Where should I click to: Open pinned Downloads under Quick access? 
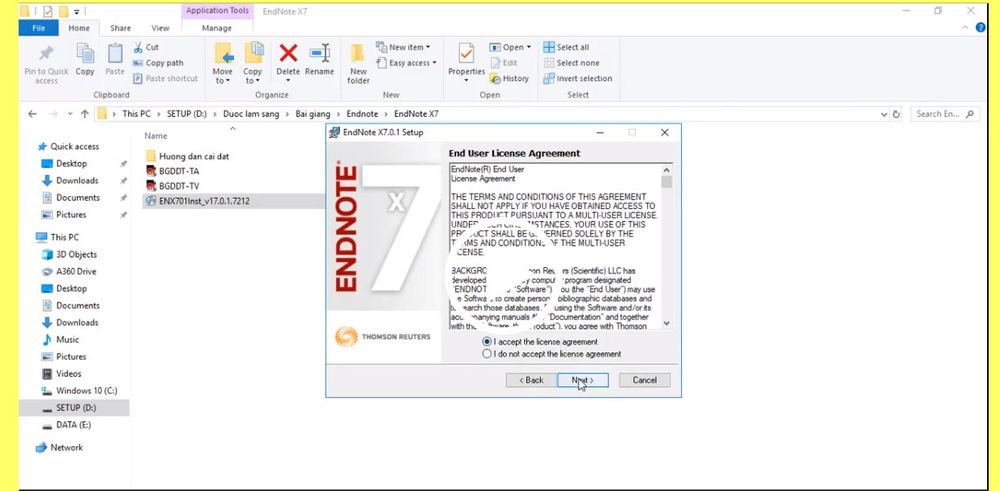pyautogui.click(x=77, y=180)
